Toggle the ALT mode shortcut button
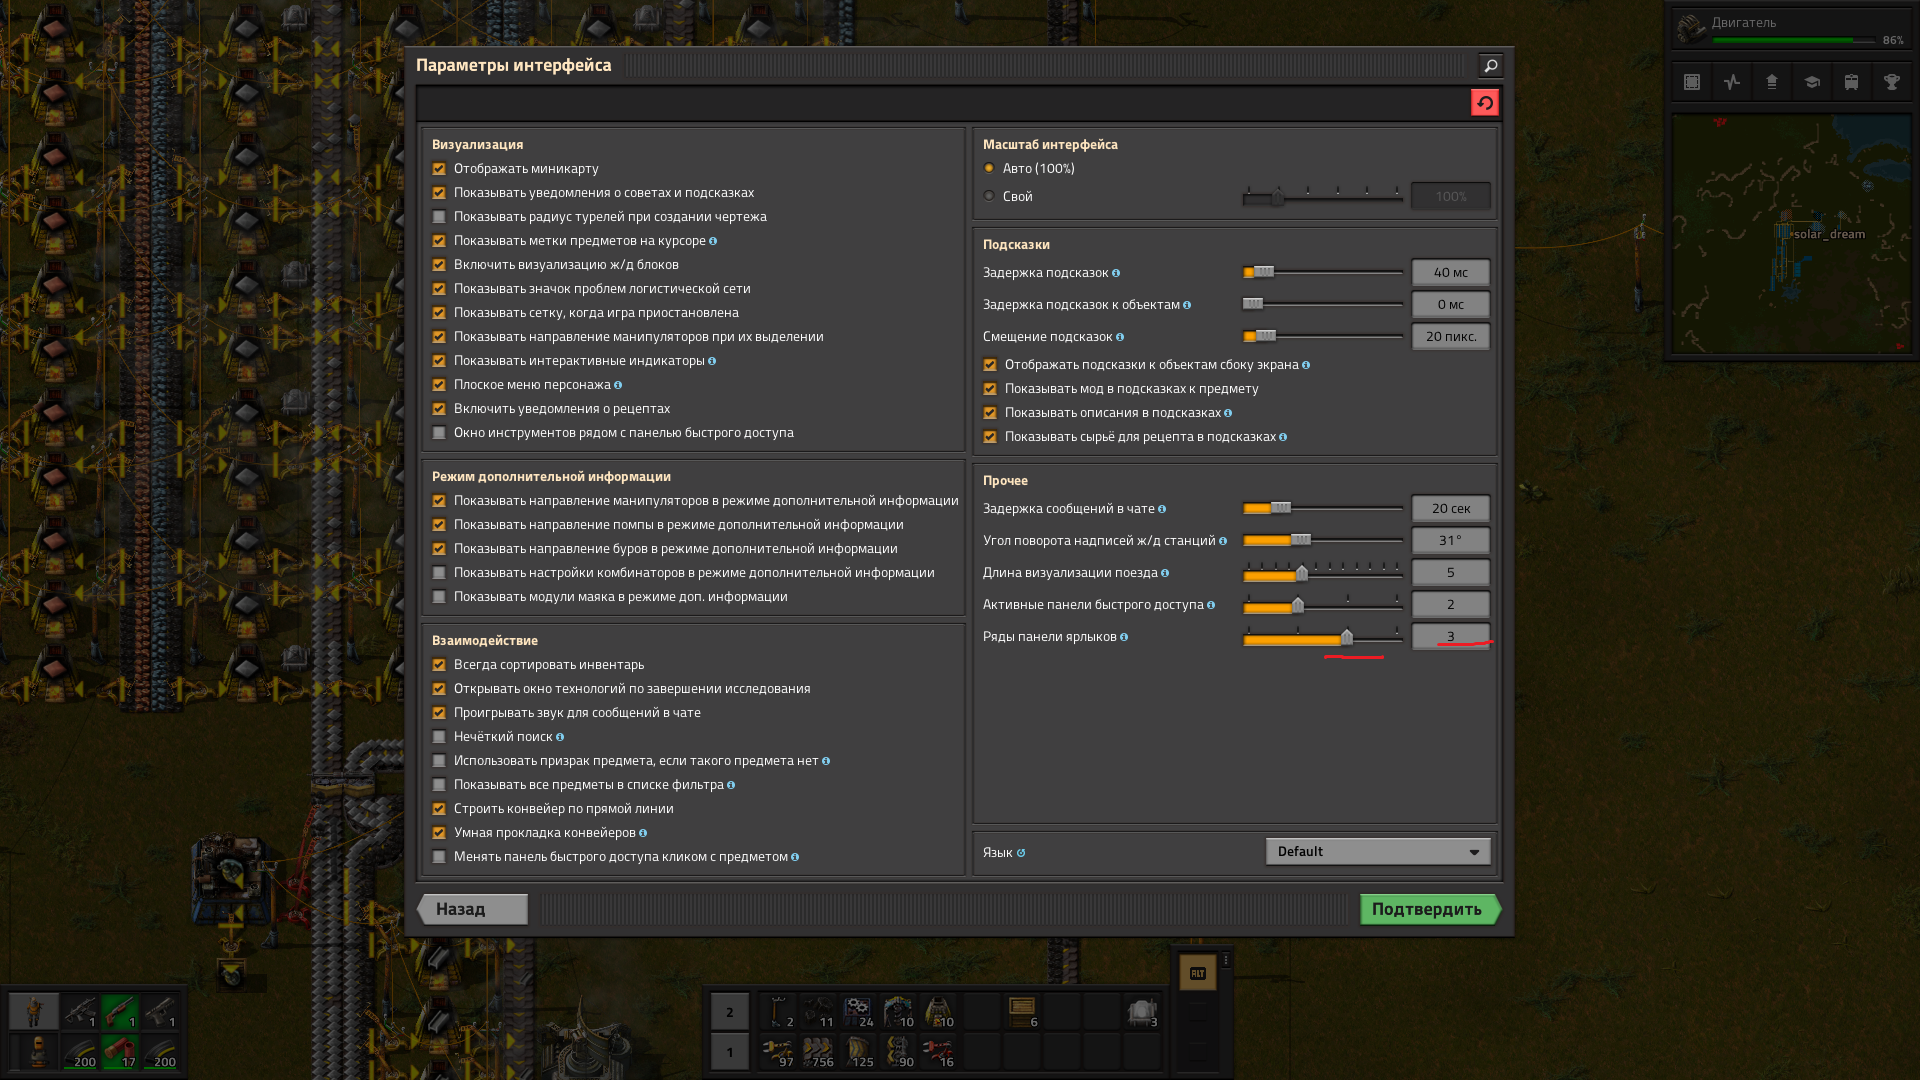 1198,973
